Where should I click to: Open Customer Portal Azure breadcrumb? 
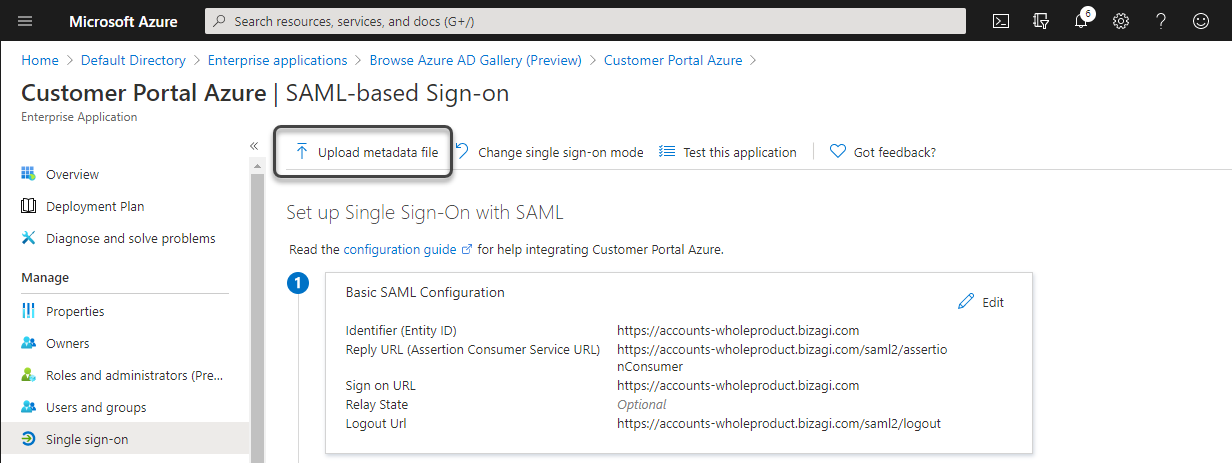[x=673, y=60]
